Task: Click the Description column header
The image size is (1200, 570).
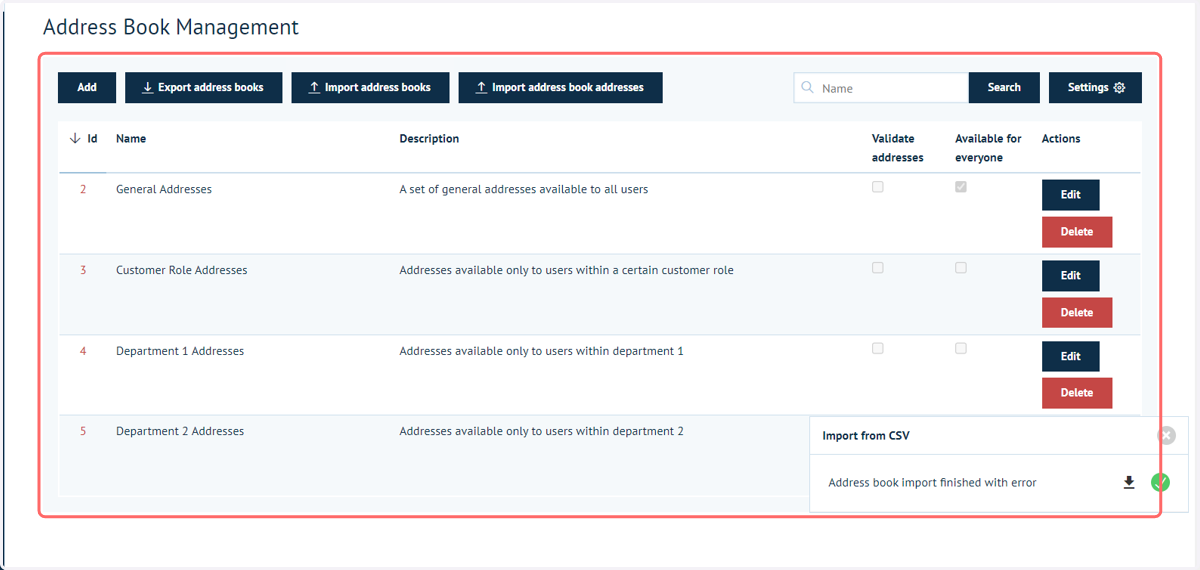Action: pyautogui.click(x=429, y=138)
